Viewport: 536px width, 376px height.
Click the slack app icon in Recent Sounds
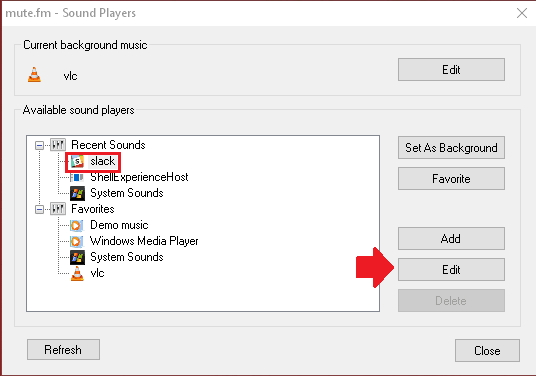77,161
